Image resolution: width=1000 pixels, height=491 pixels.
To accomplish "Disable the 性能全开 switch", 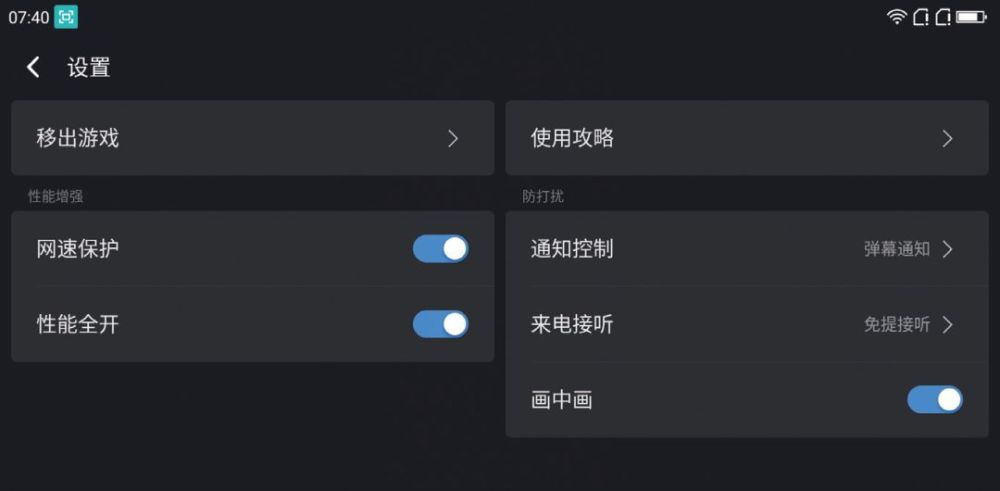I will click(x=440, y=324).
